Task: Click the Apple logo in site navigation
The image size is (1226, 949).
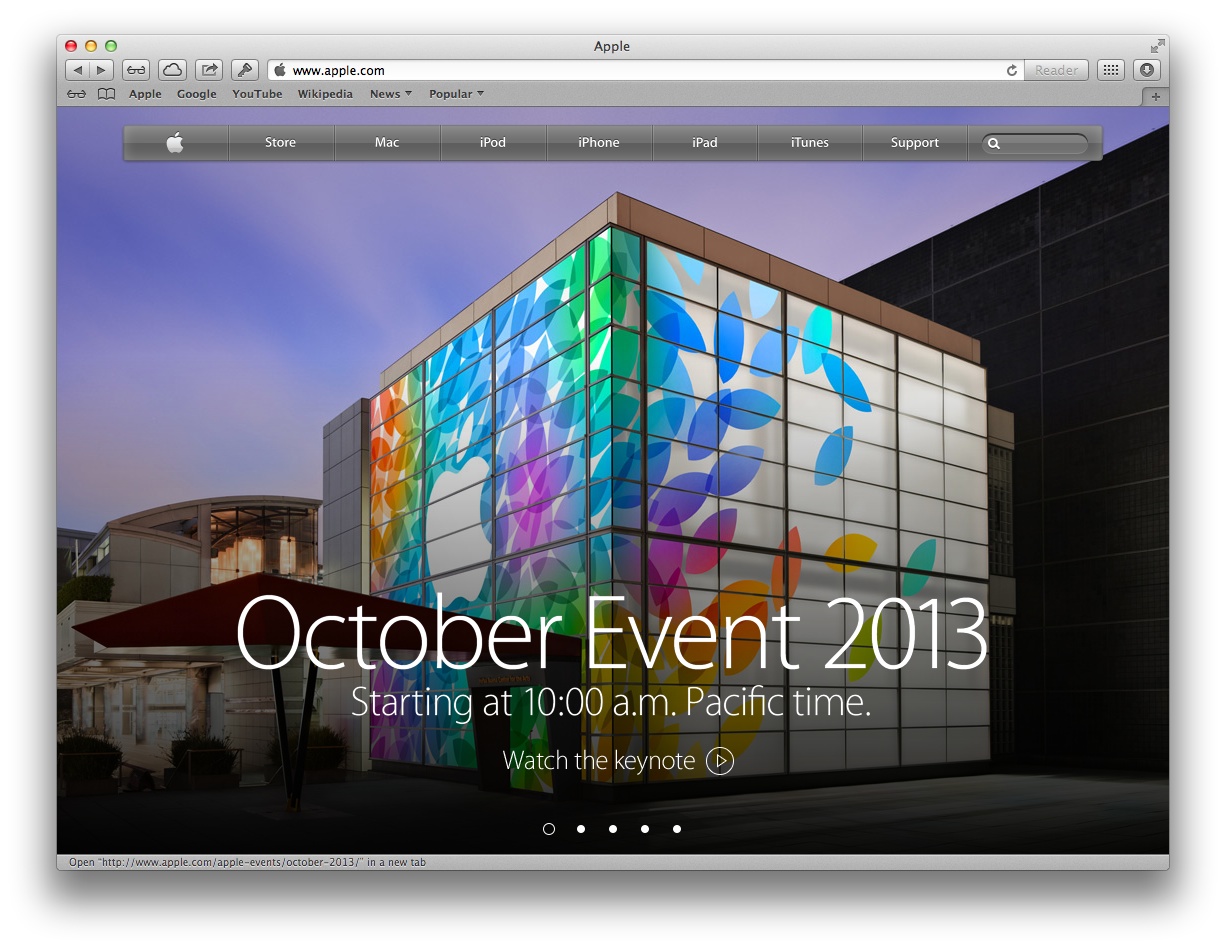Action: 176,143
